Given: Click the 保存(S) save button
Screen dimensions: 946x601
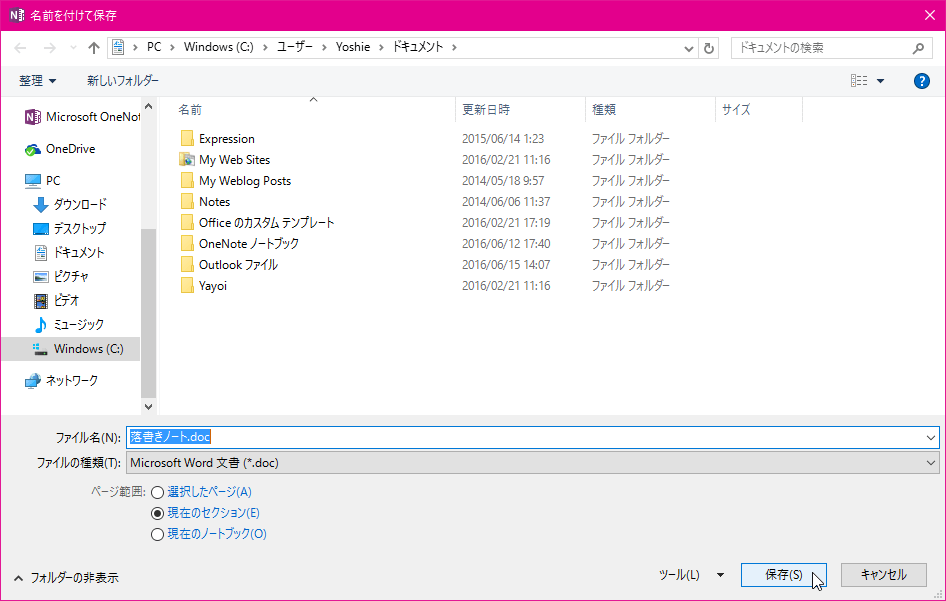Looking at the screenshot, I should coord(784,575).
